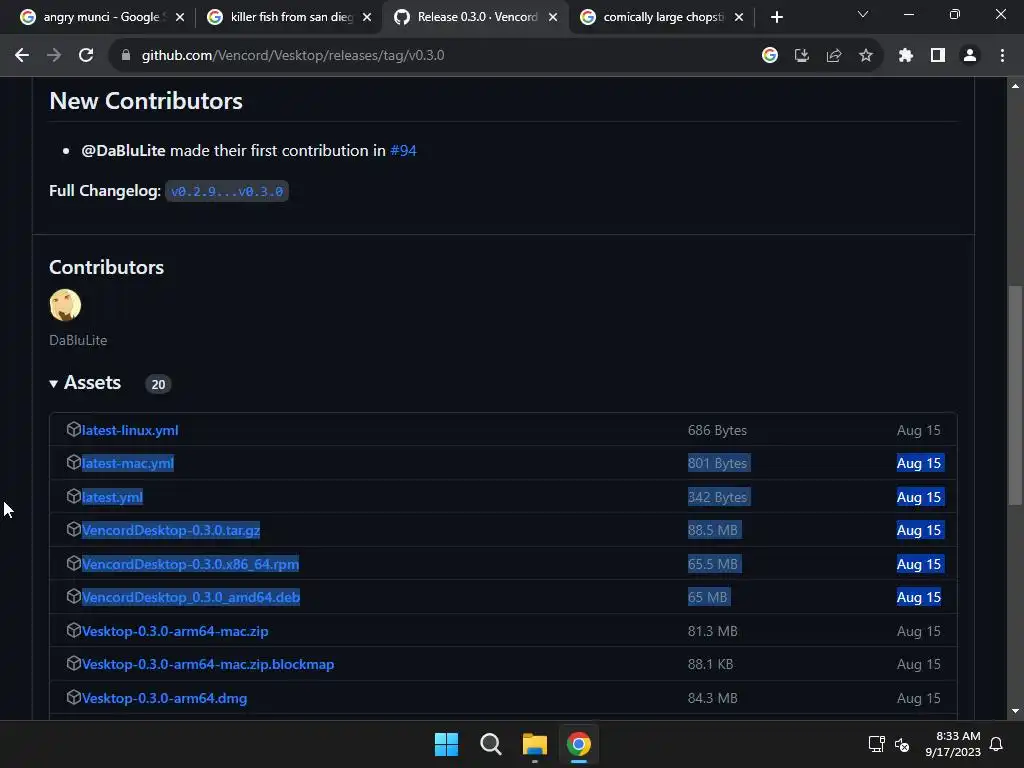Image resolution: width=1024 pixels, height=768 pixels.
Task: Click the assets count badge 20
Action: click(158, 385)
